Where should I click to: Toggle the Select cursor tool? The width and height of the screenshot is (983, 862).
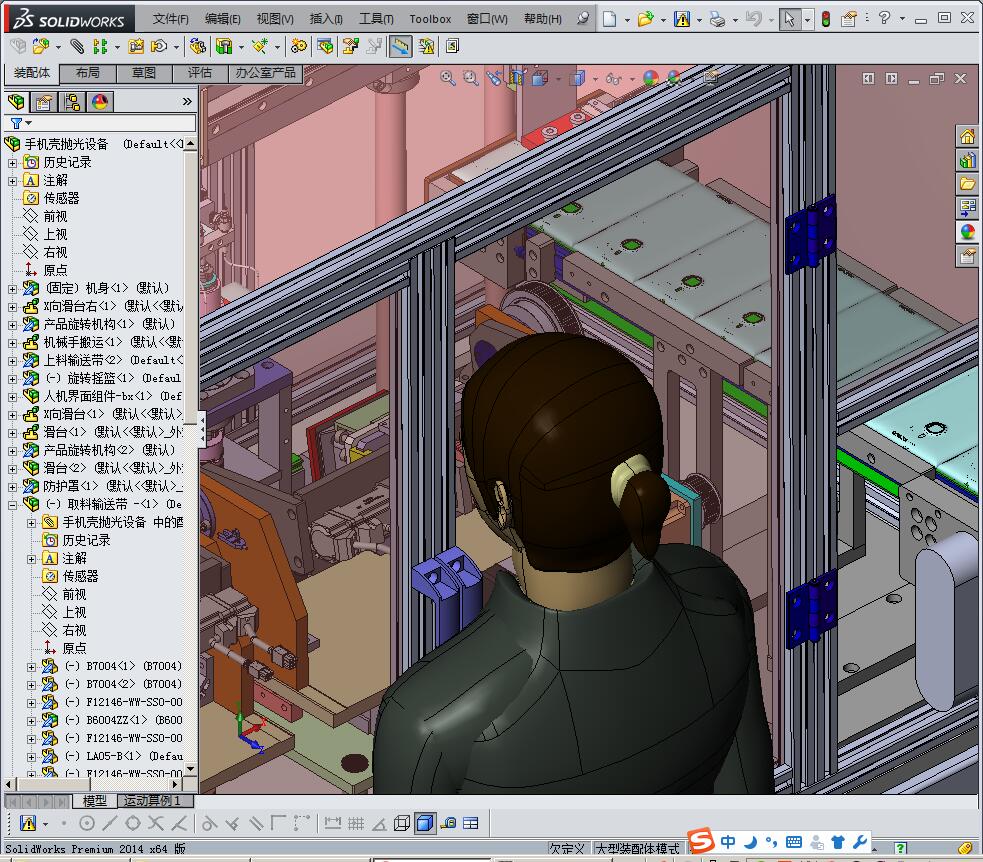(789, 19)
